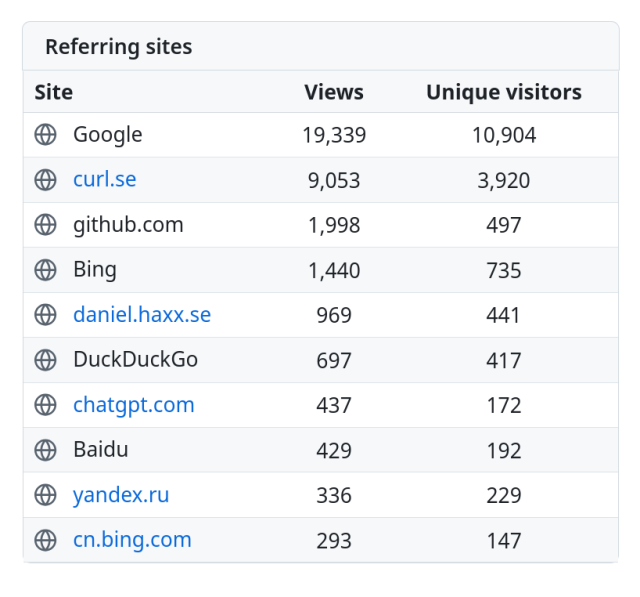Click the globe icon next to curl.se
640x597 pixels.
pyautogui.click(x=45, y=180)
